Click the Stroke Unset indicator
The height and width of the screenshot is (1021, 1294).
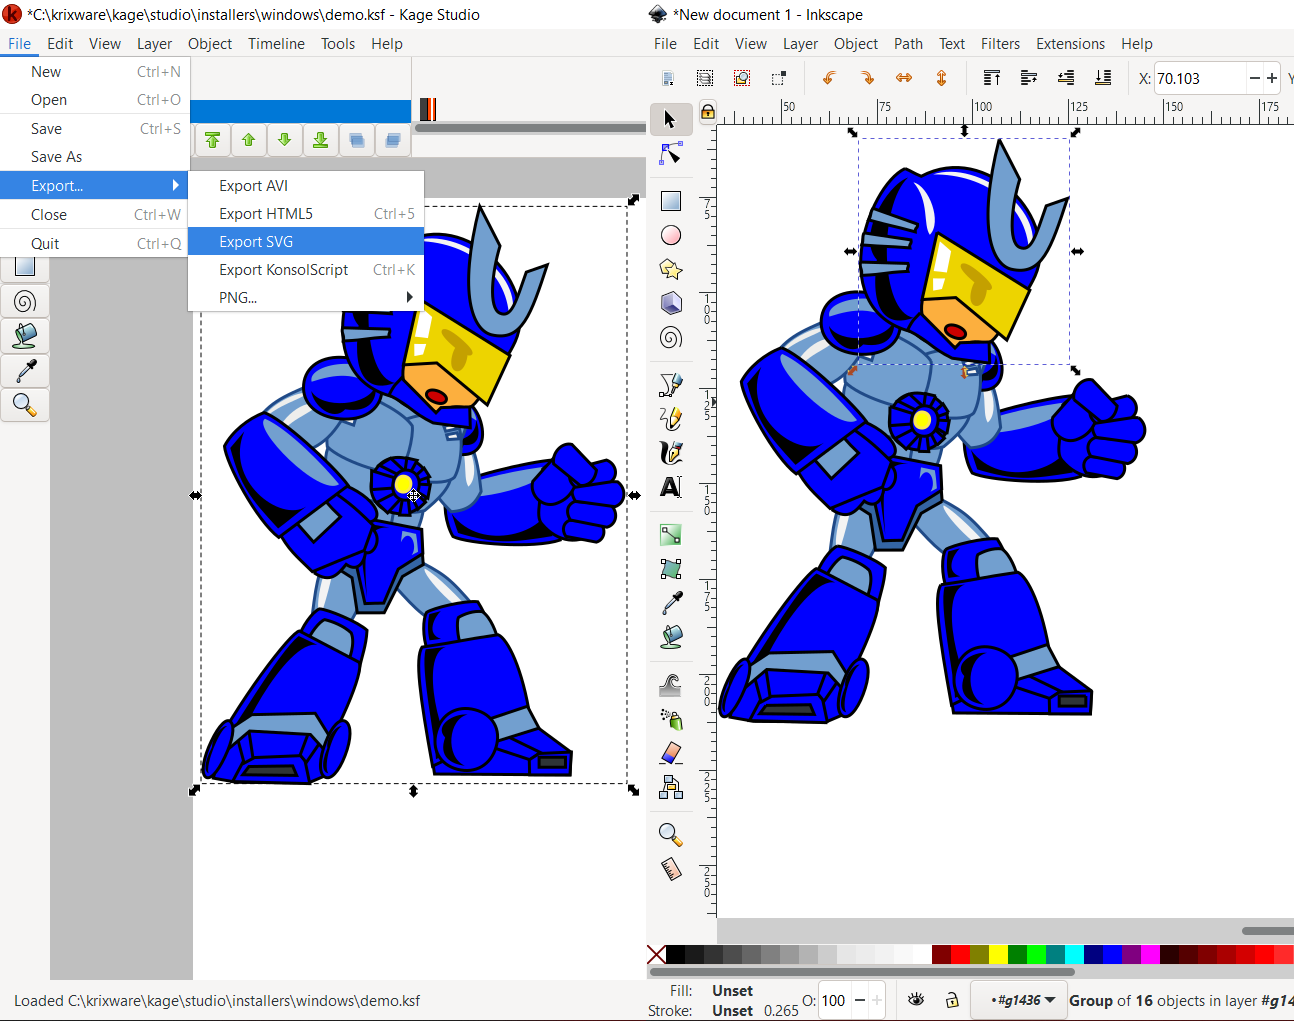coord(732,1010)
